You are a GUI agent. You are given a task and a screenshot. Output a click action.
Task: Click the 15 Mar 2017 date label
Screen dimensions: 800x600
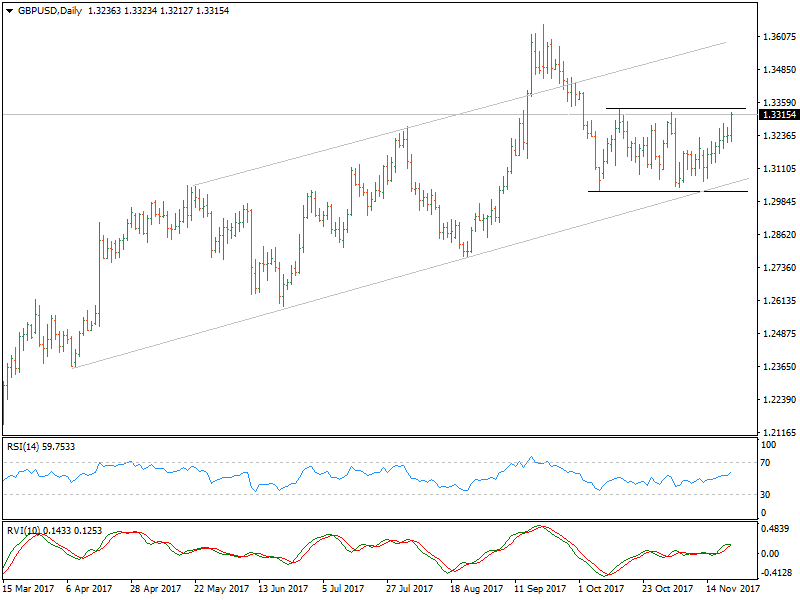pyautogui.click(x=30, y=591)
